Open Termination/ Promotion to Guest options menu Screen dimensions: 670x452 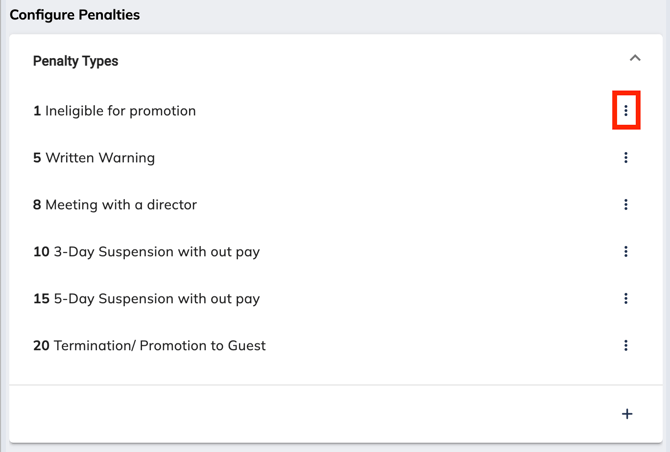626,345
